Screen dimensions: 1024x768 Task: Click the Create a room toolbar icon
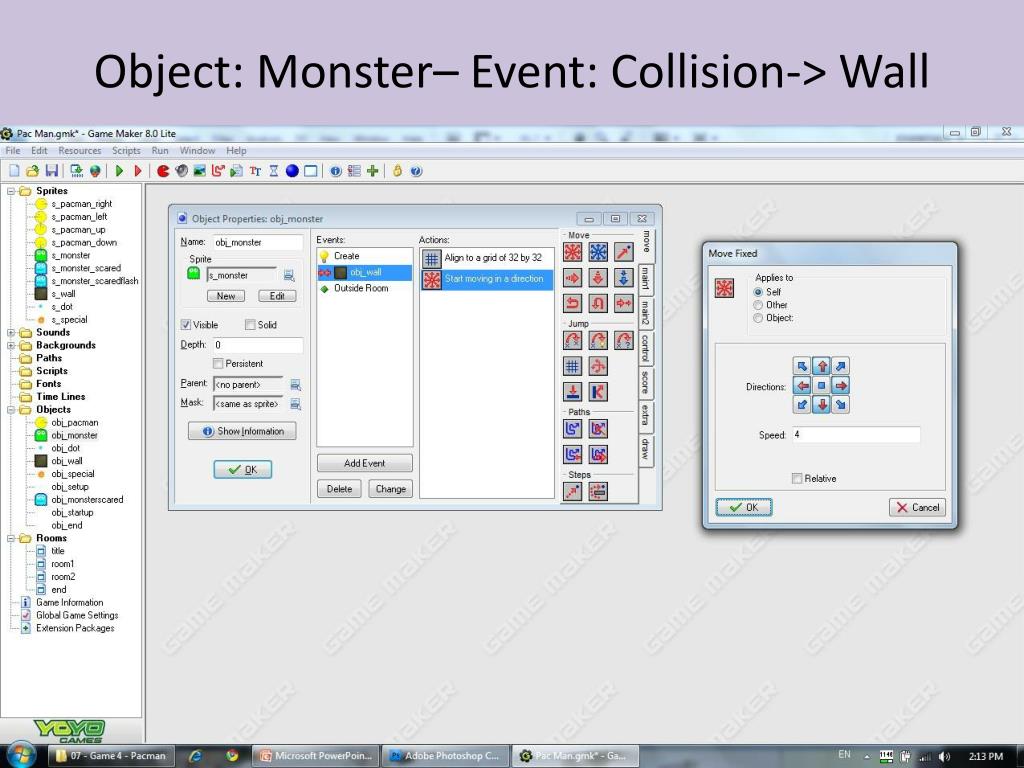[311, 171]
